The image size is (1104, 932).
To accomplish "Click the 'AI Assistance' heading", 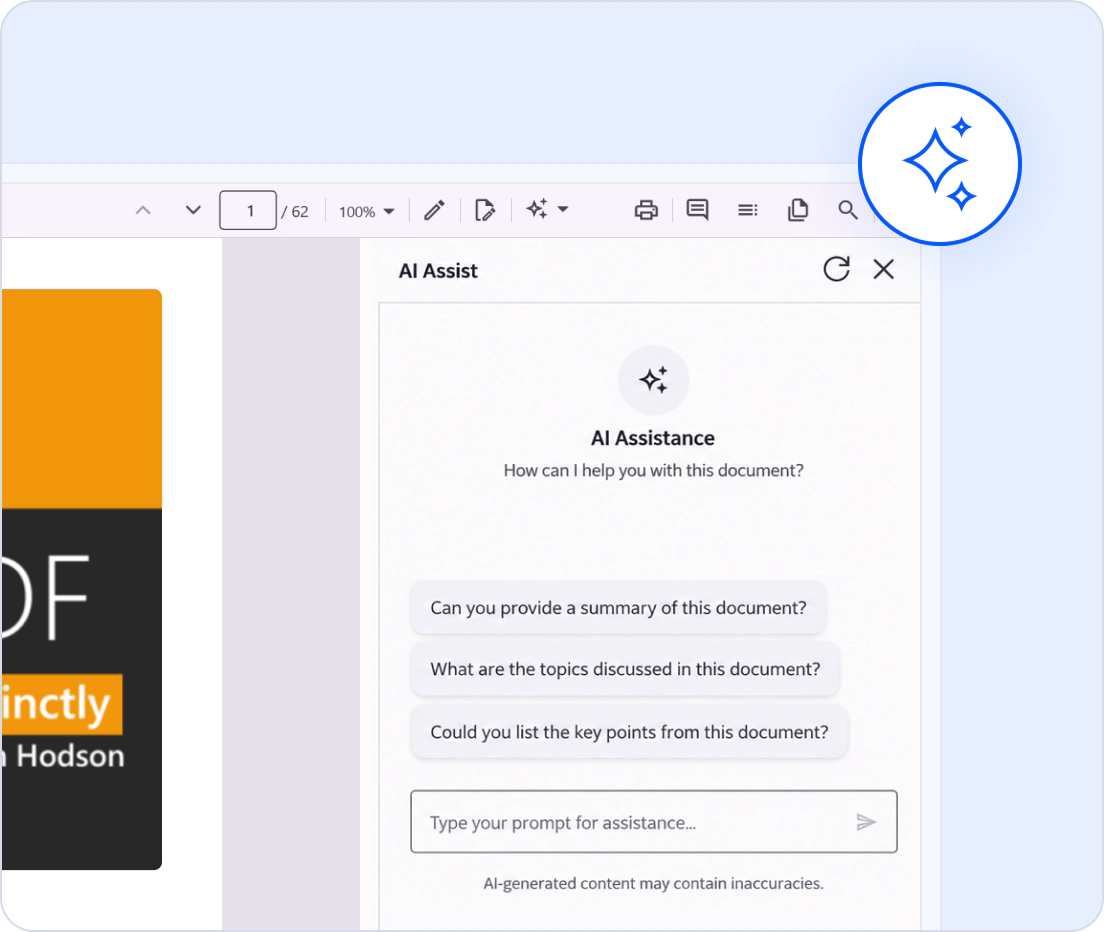I will tap(653, 438).
